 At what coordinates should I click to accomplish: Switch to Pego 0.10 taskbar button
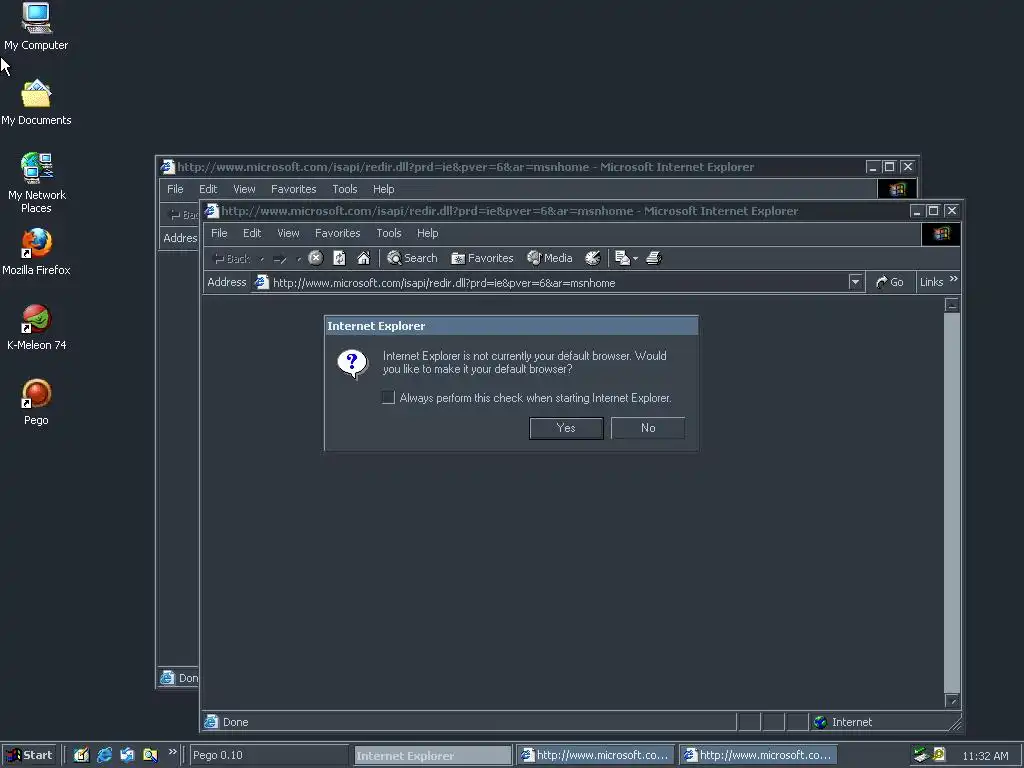tap(268, 755)
